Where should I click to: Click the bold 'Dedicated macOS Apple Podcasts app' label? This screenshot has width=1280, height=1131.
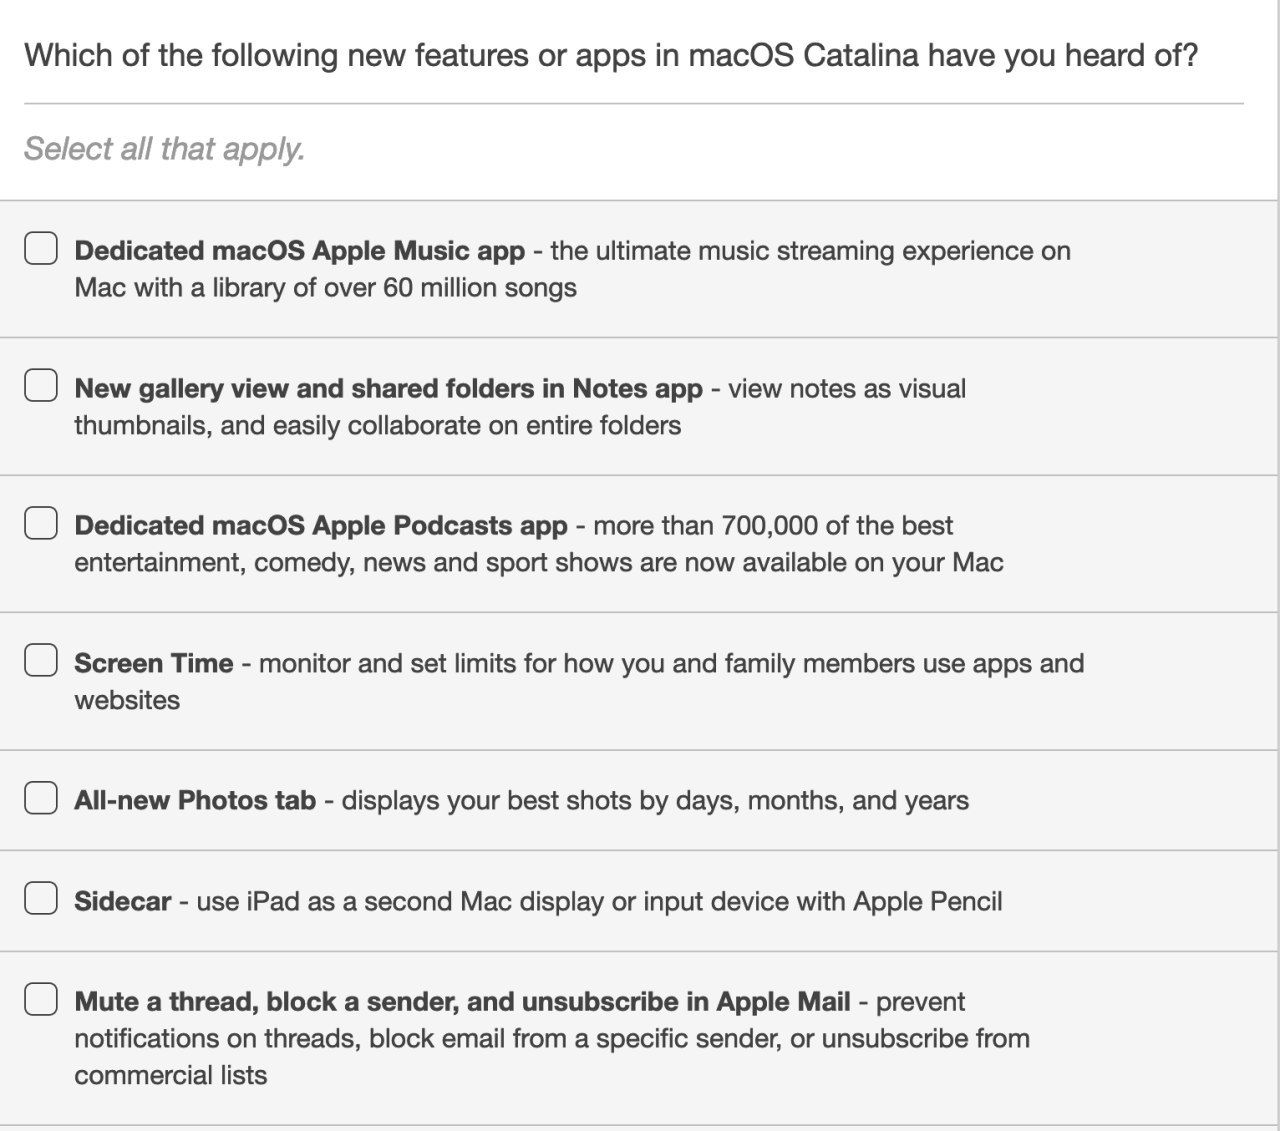pos(321,525)
